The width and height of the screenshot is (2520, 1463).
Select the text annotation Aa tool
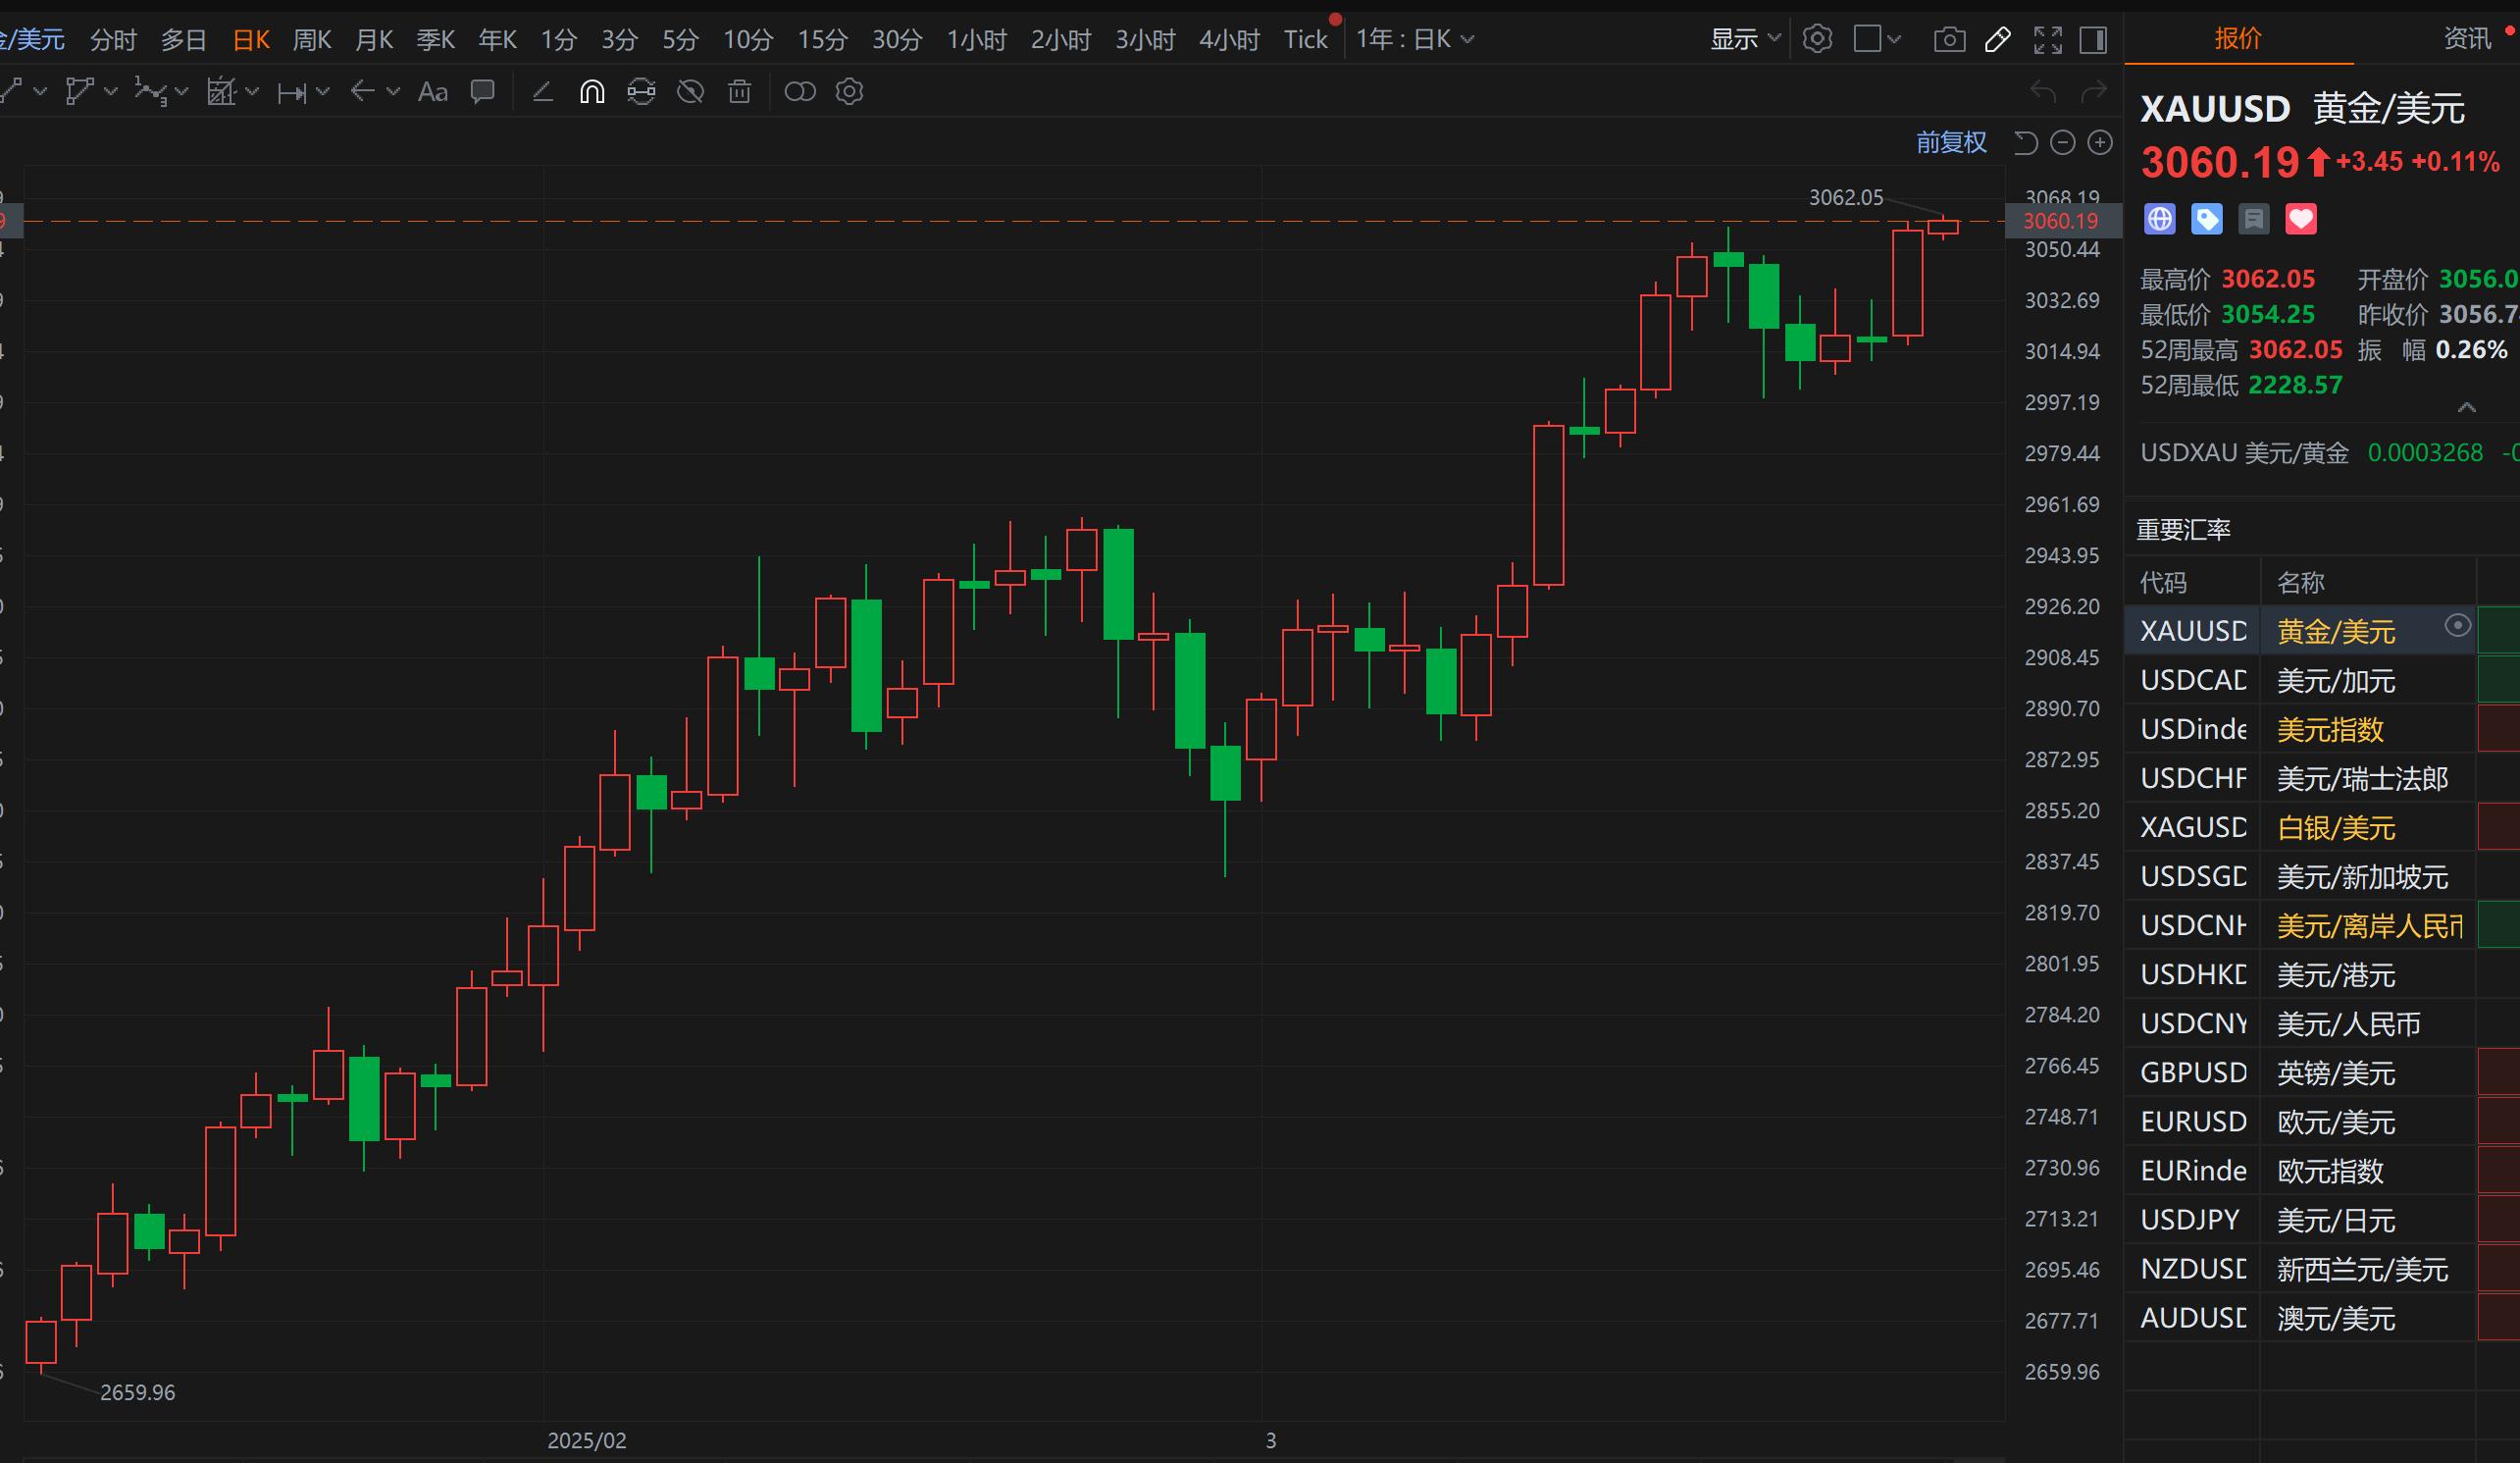(432, 92)
